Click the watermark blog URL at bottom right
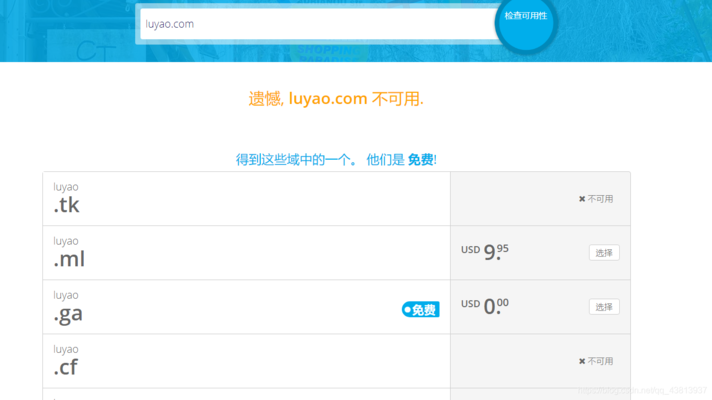This screenshot has width=712, height=400. click(x=642, y=390)
